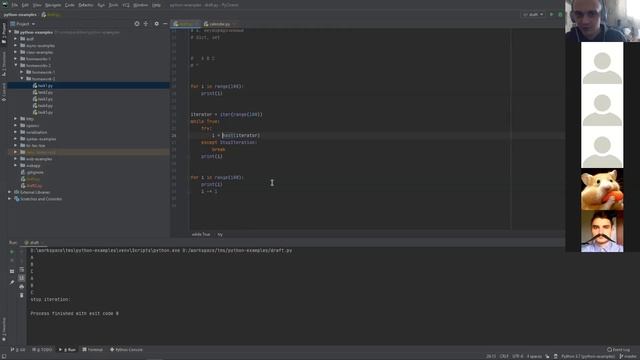Open the Refactor menu
The width and height of the screenshot is (640, 360).
(x=86, y=5)
